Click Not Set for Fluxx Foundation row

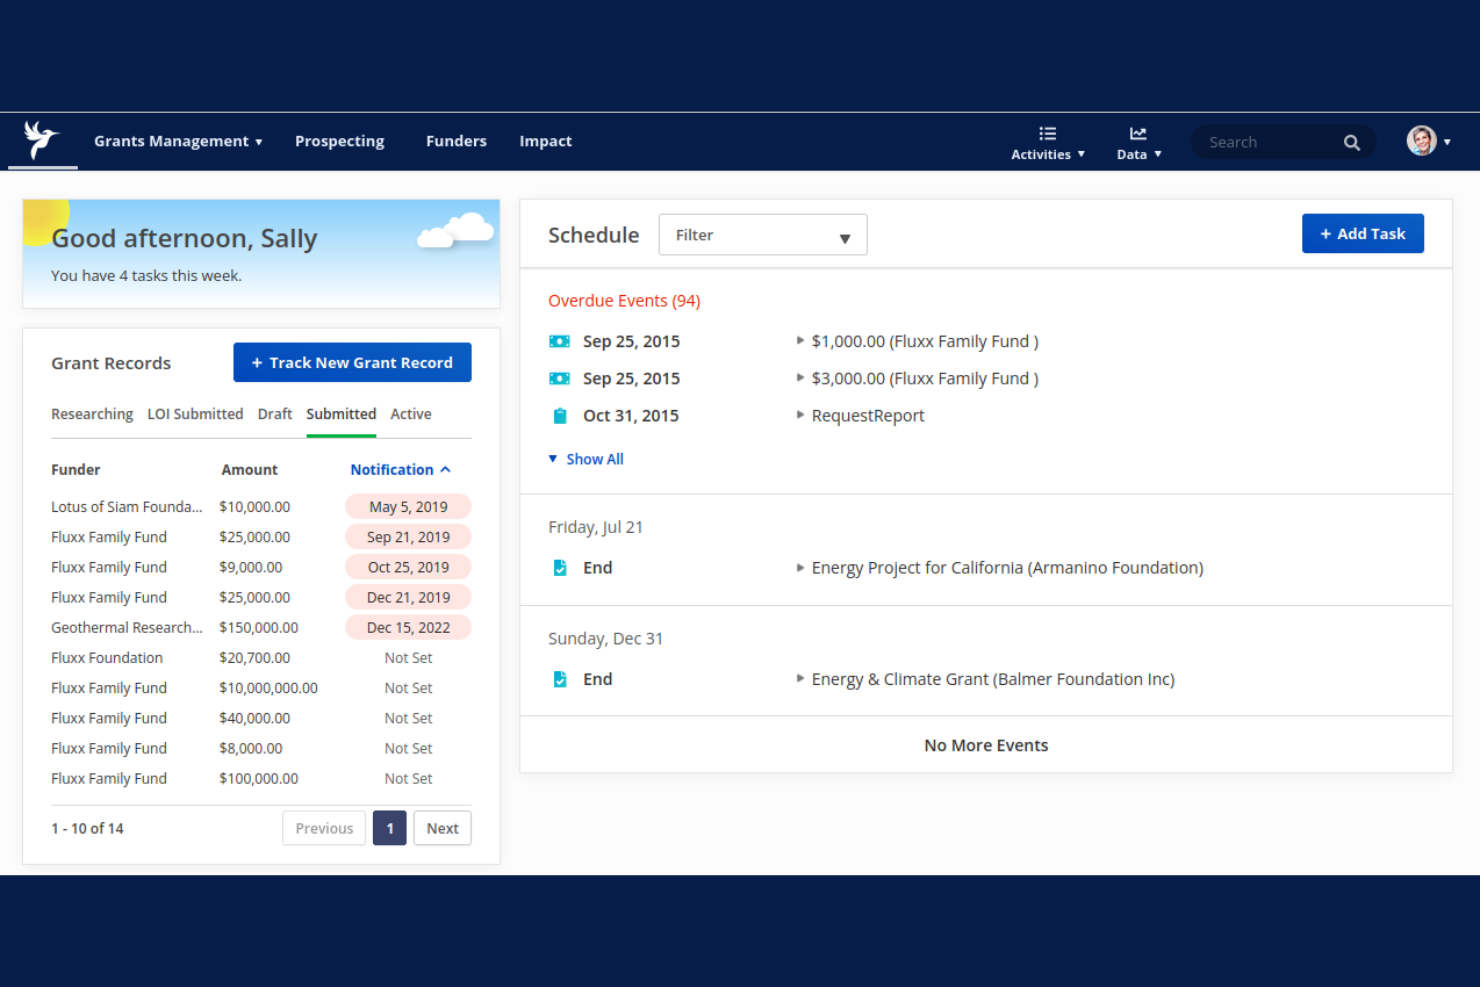click(408, 658)
